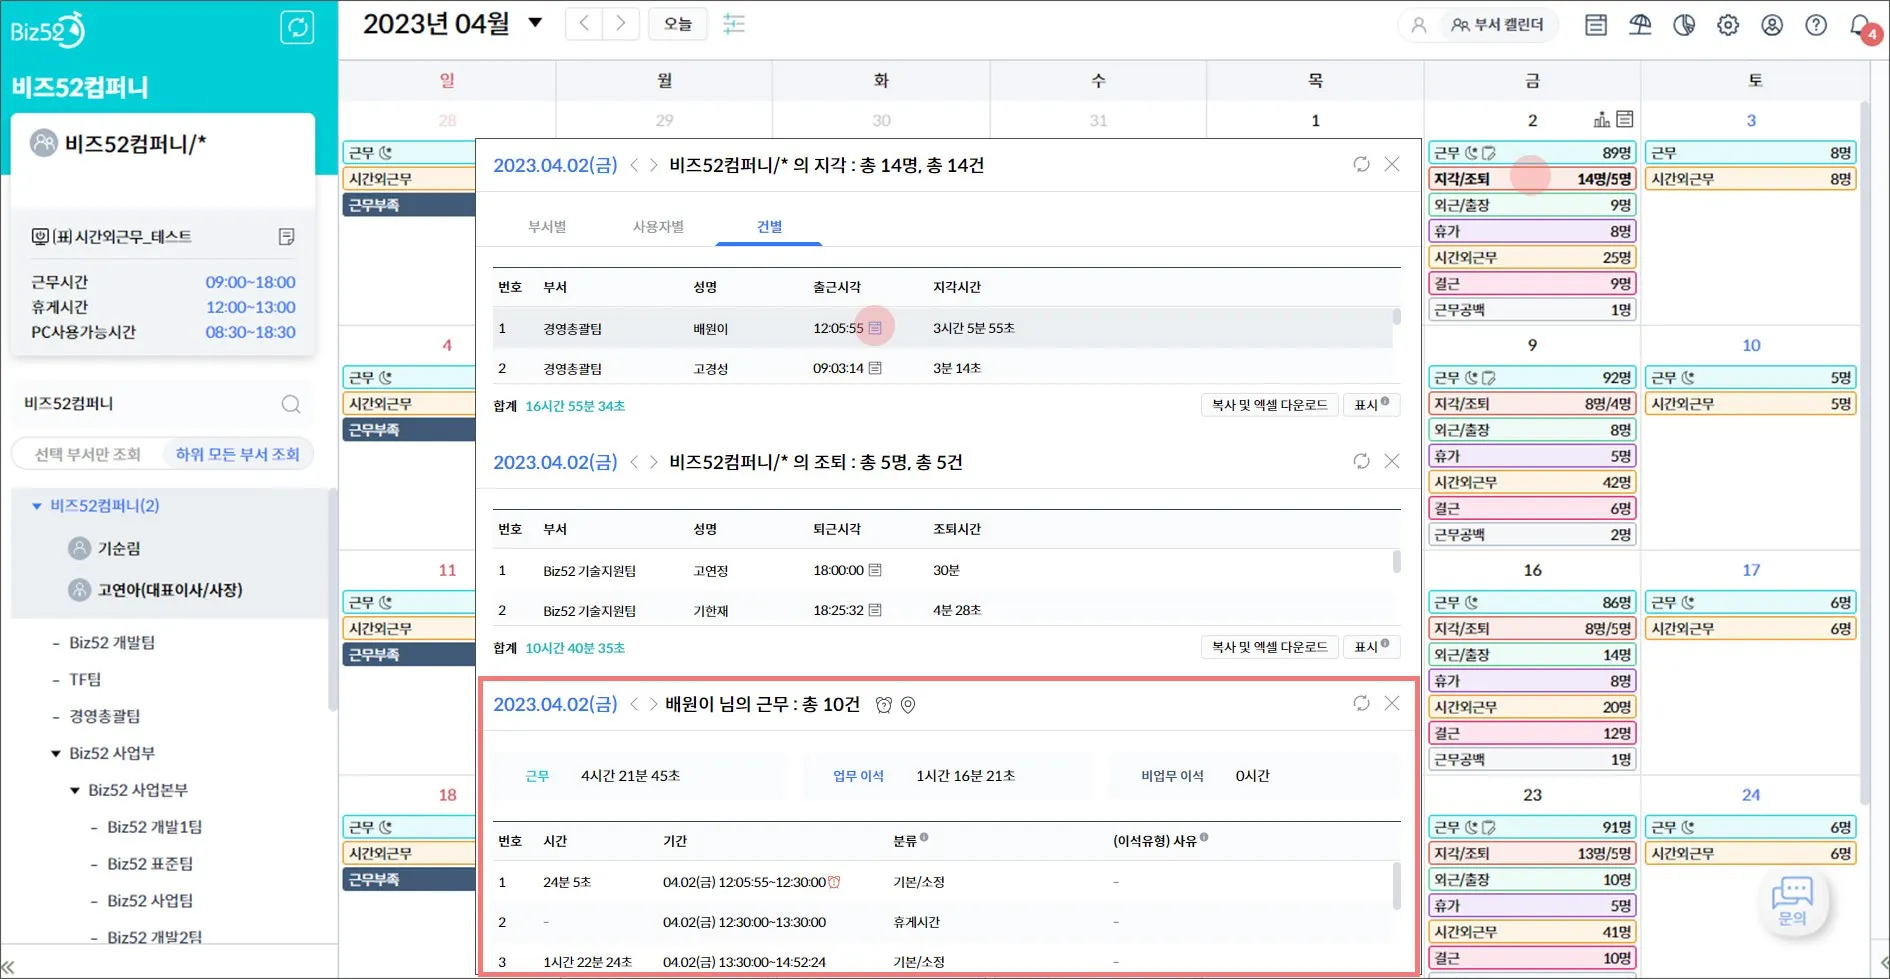Click the list icon on day 2
This screenshot has width=1890, height=979.
click(1625, 119)
